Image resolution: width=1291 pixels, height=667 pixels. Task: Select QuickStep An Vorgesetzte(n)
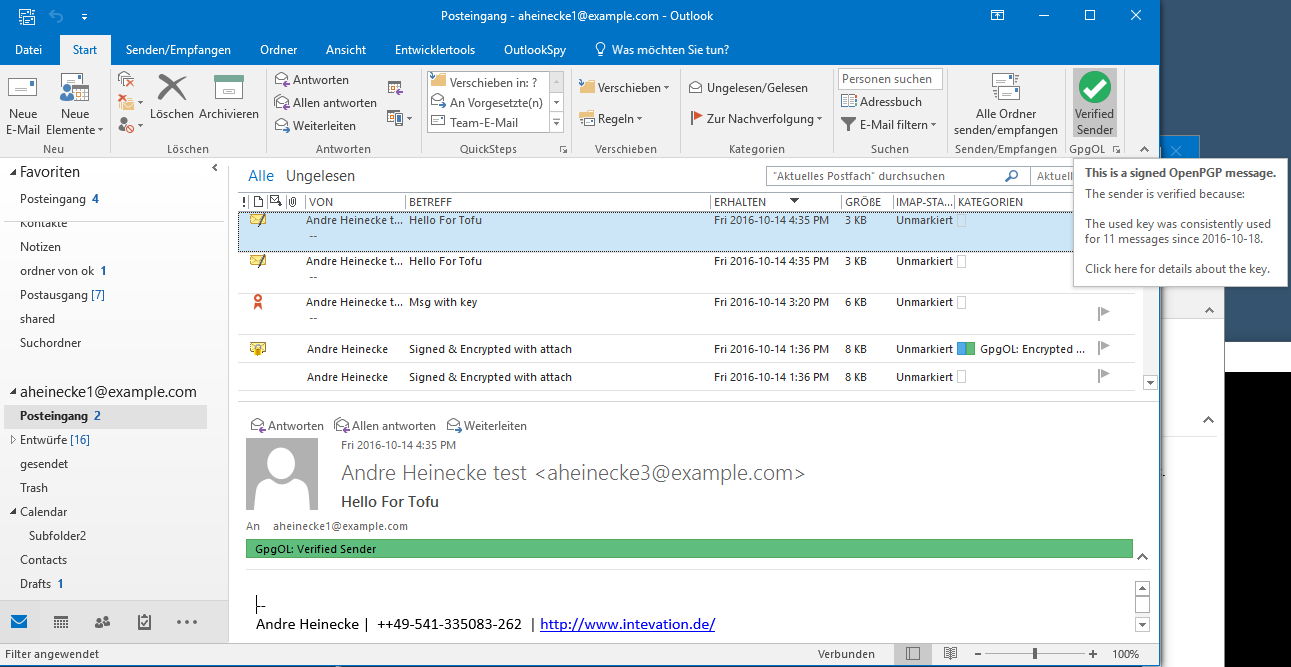tap(488, 102)
